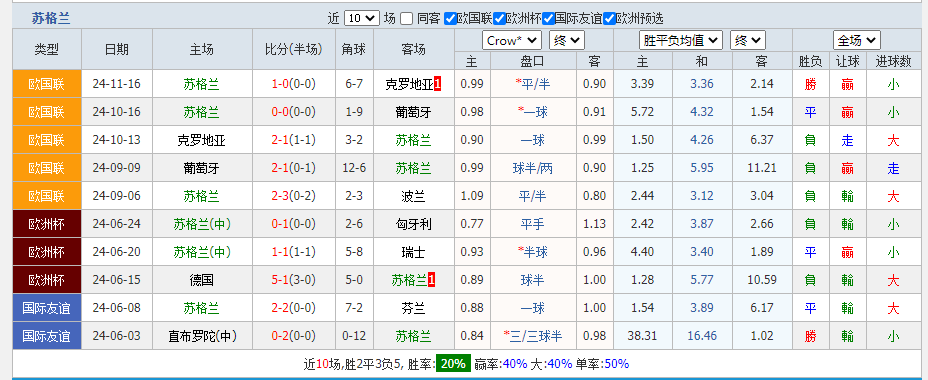Uncheck the 欧洲预选 filter checkbox
928x380 pixels.
click(x=610, y=19)
